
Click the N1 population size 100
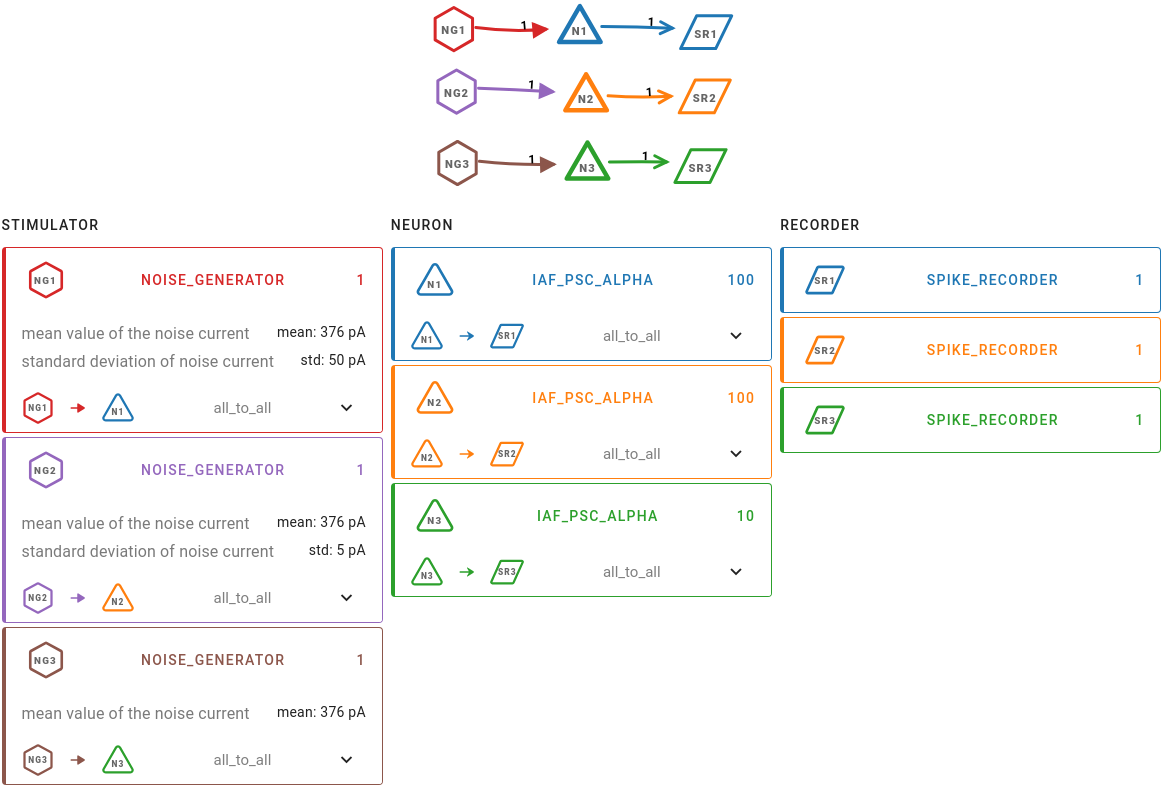[x=741, y=280]
